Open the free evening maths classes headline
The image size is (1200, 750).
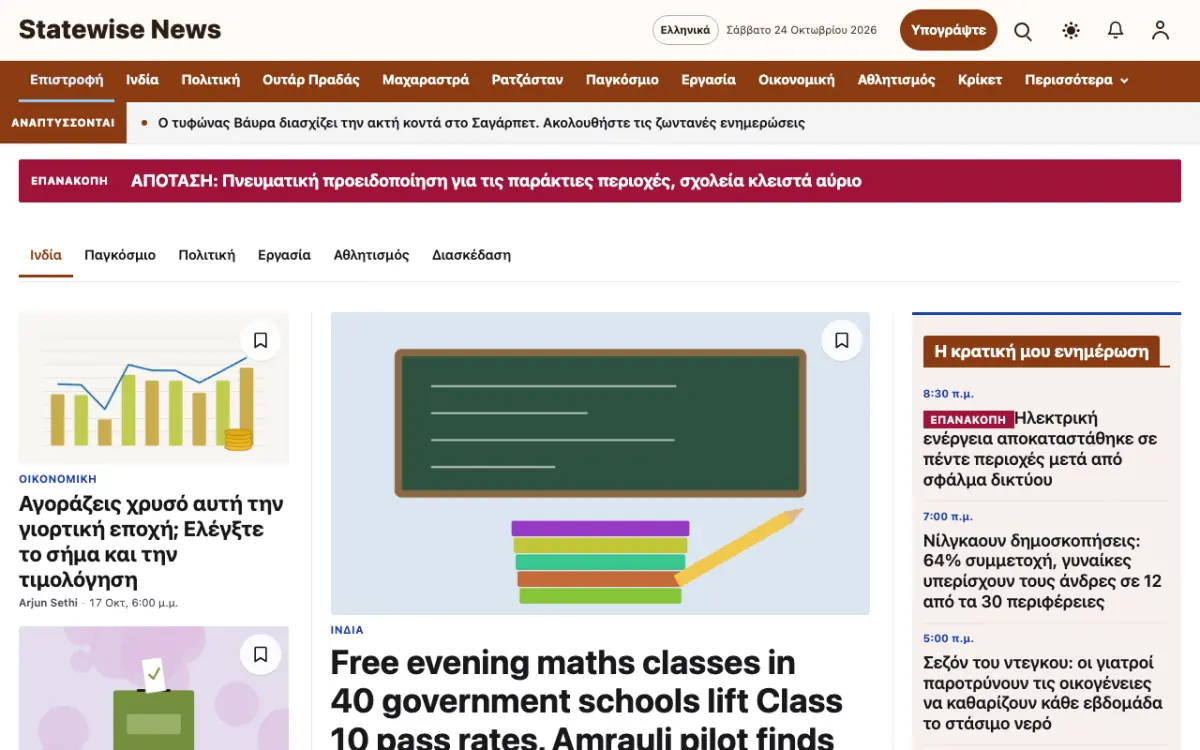[x=587, y=699]
